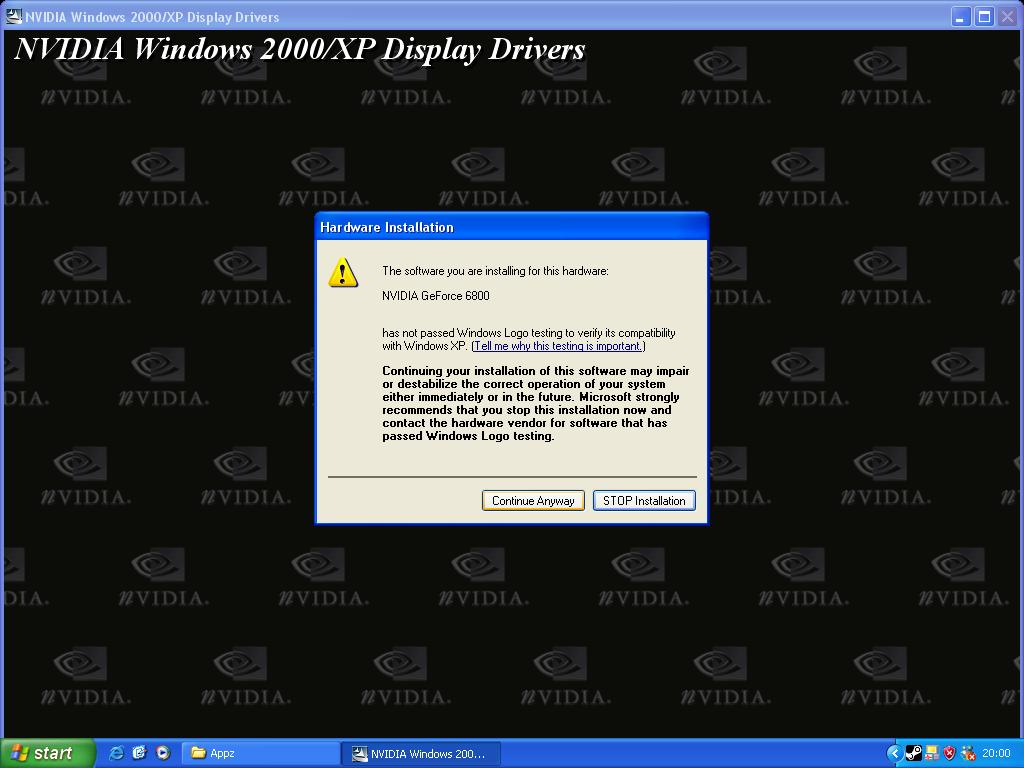Image resolution: width=1024 pixels, height=768 pixels.
Task: Click 'The software you are installing' text
Action: [495, 271]
